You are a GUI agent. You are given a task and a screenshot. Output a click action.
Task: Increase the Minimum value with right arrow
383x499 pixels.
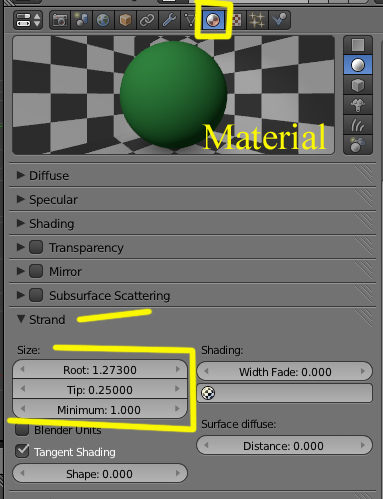(178, 409)
